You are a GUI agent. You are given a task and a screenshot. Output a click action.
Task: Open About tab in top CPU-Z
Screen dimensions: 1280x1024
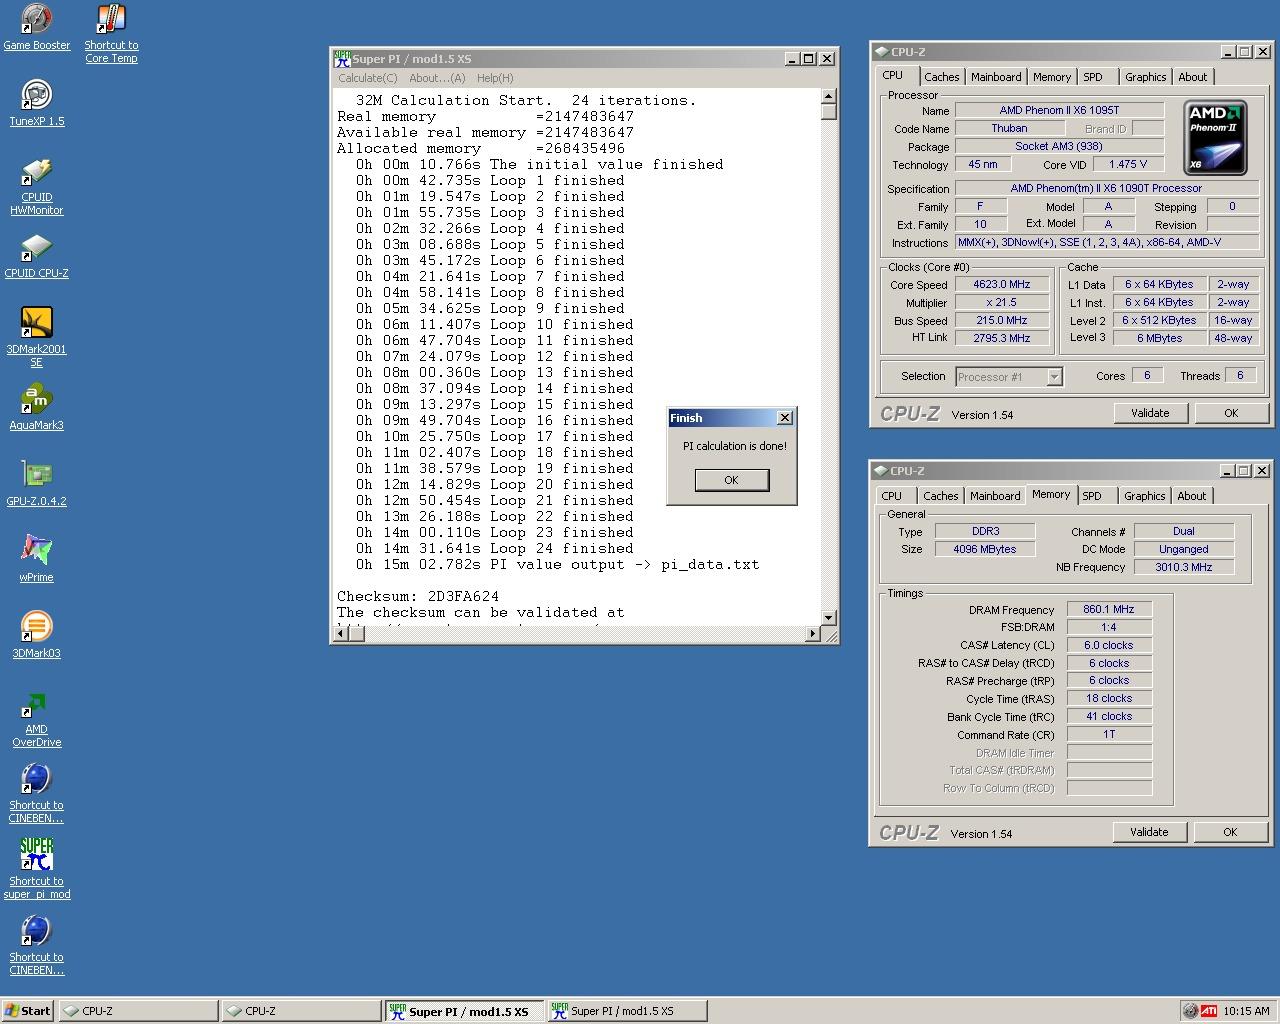coord(1192,77)
